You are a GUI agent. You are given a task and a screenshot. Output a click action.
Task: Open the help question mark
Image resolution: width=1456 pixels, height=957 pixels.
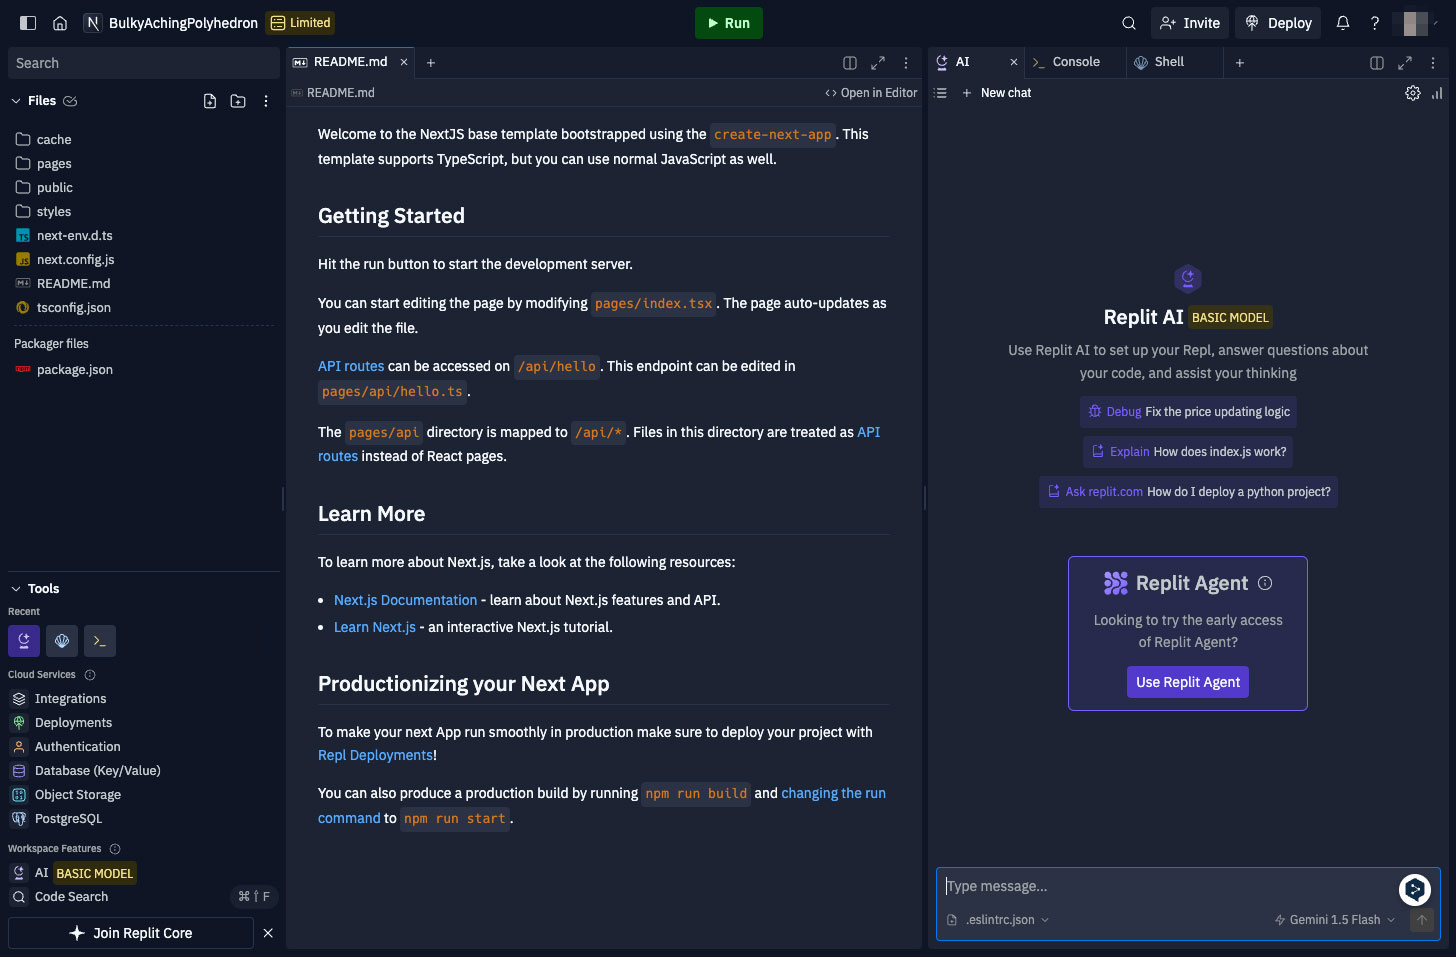pyautogui.click(x=1375, y=23)
